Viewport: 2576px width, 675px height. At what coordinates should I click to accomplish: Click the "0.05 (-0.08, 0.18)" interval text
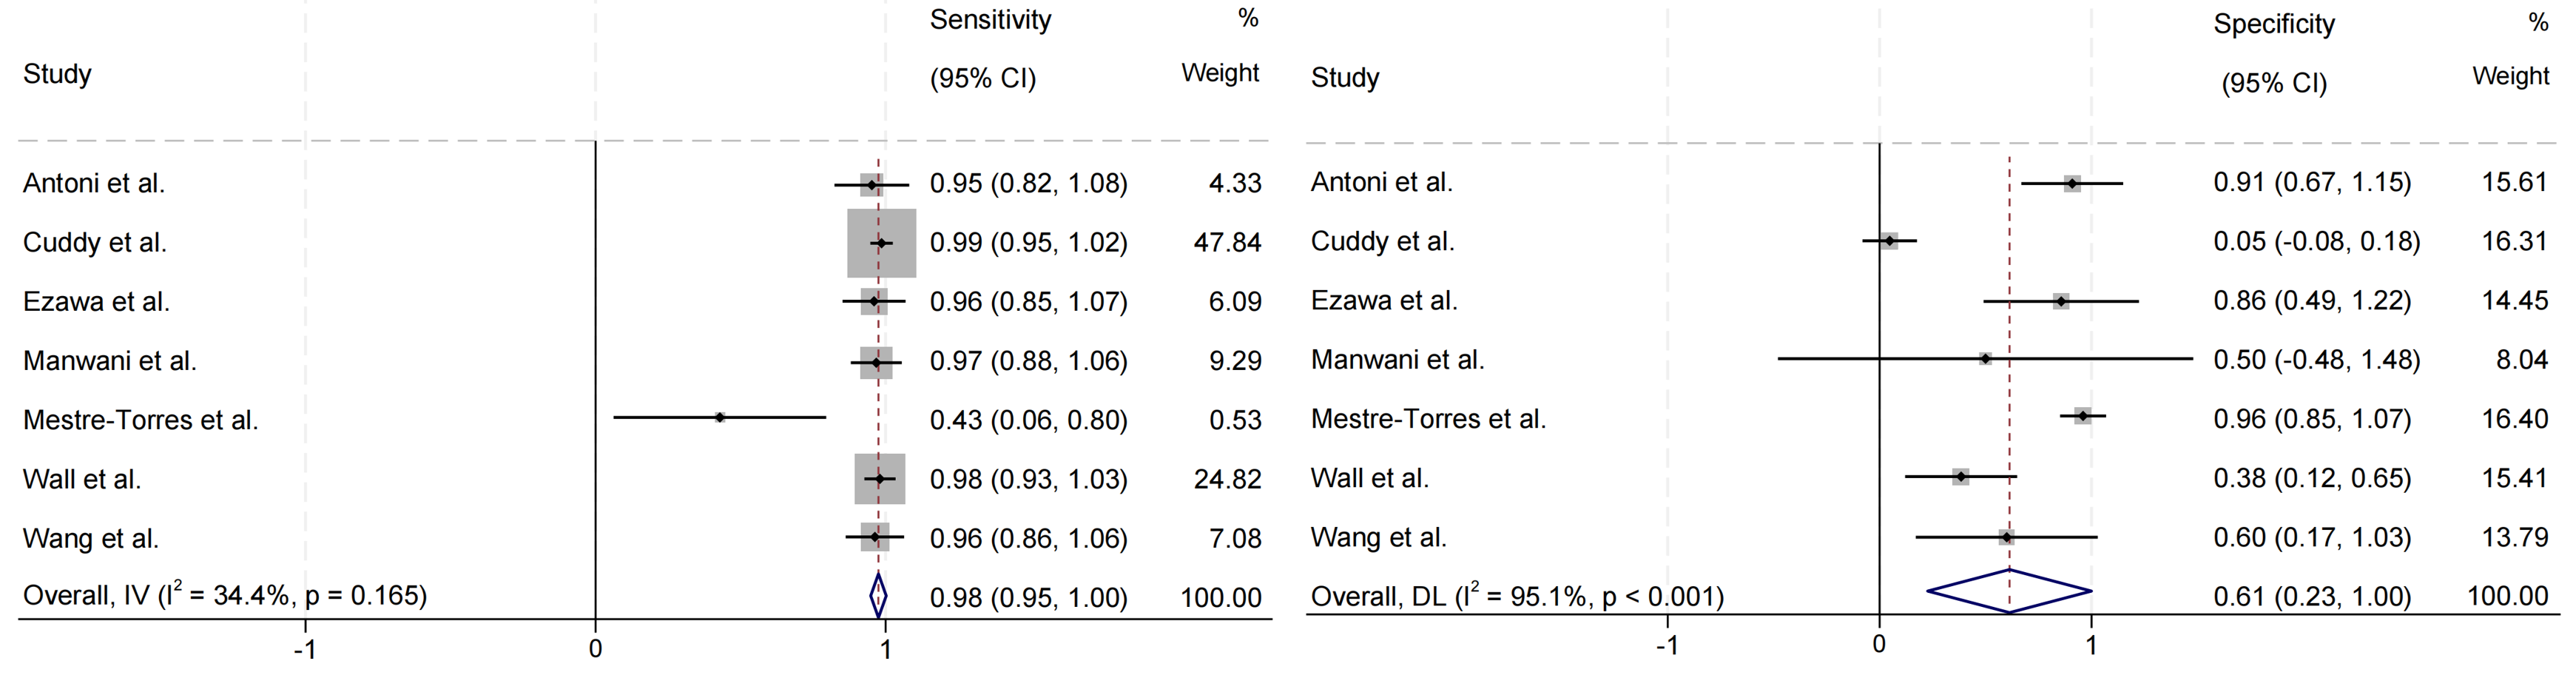pyautogui.click(x=2316, y=241)
